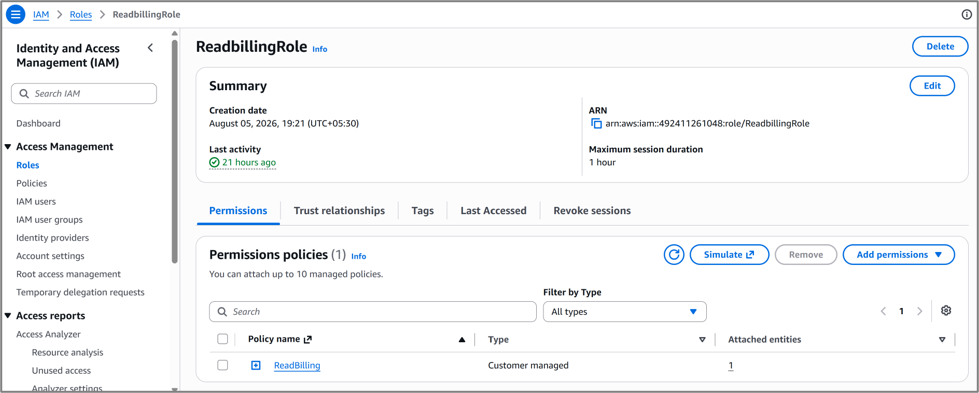This screenshot has width=979, height=393.
Task: Select all policies with the header checkbox
Action: pos(222,339)
